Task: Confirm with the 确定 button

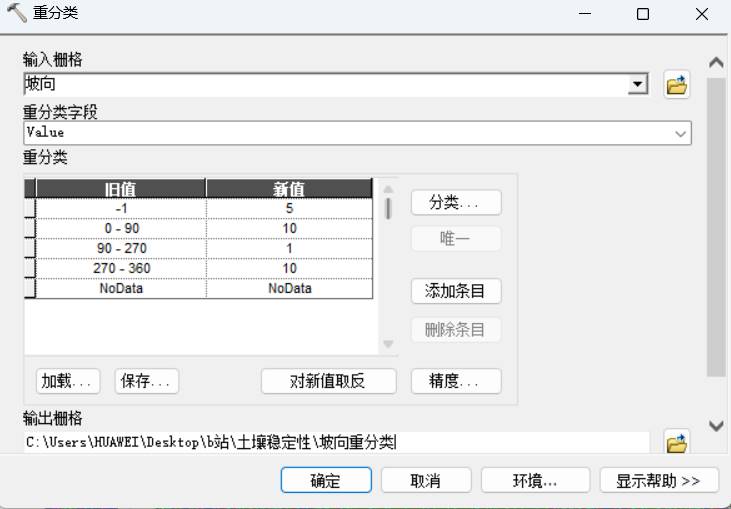Action: [325, 480]
